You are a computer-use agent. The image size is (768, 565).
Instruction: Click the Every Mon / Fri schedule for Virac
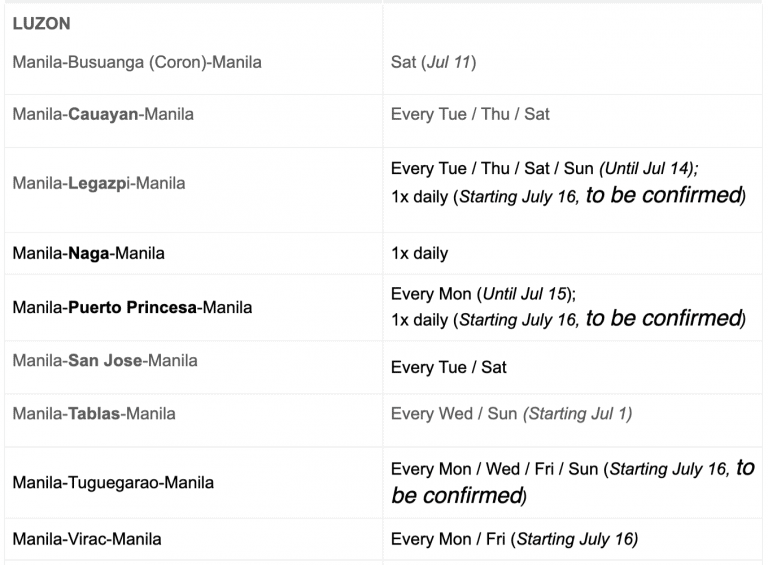point(514,539)
